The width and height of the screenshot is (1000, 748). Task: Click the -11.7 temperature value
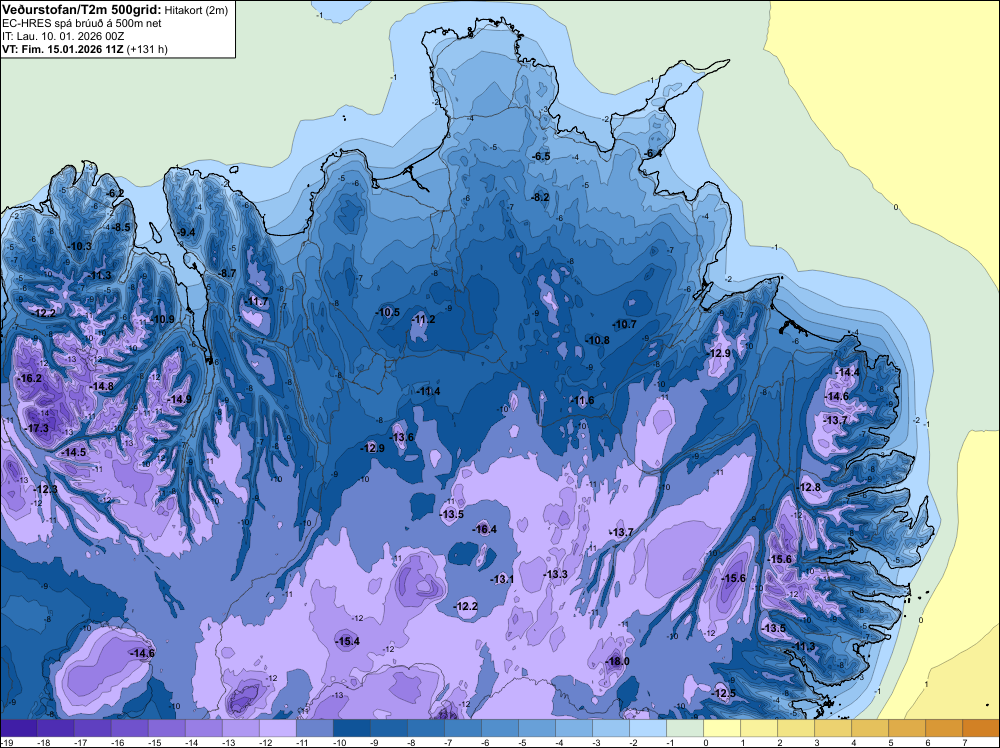tap(256, 302)
